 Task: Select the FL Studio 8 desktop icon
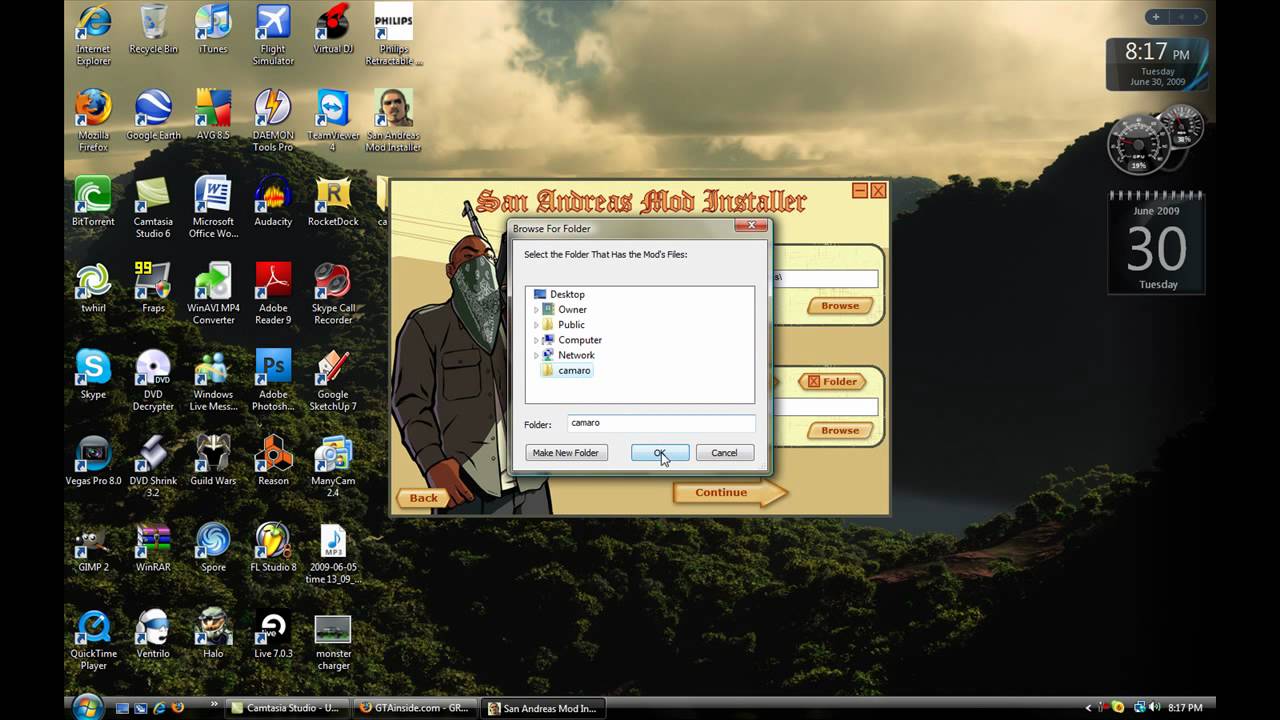273,547
